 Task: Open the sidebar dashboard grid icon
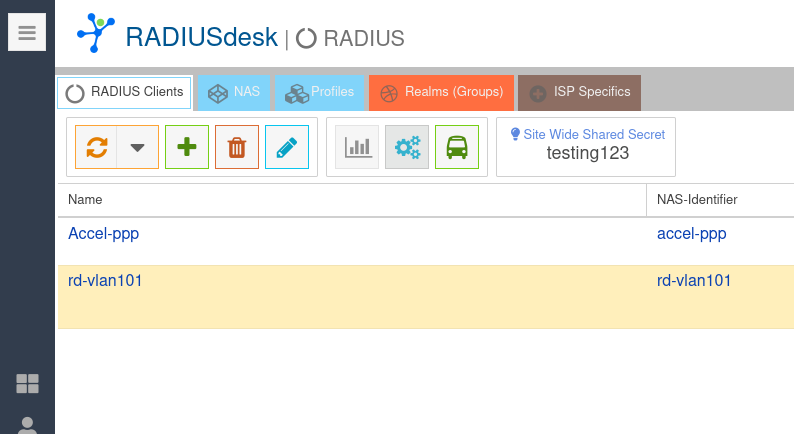[x=27, y=384]
